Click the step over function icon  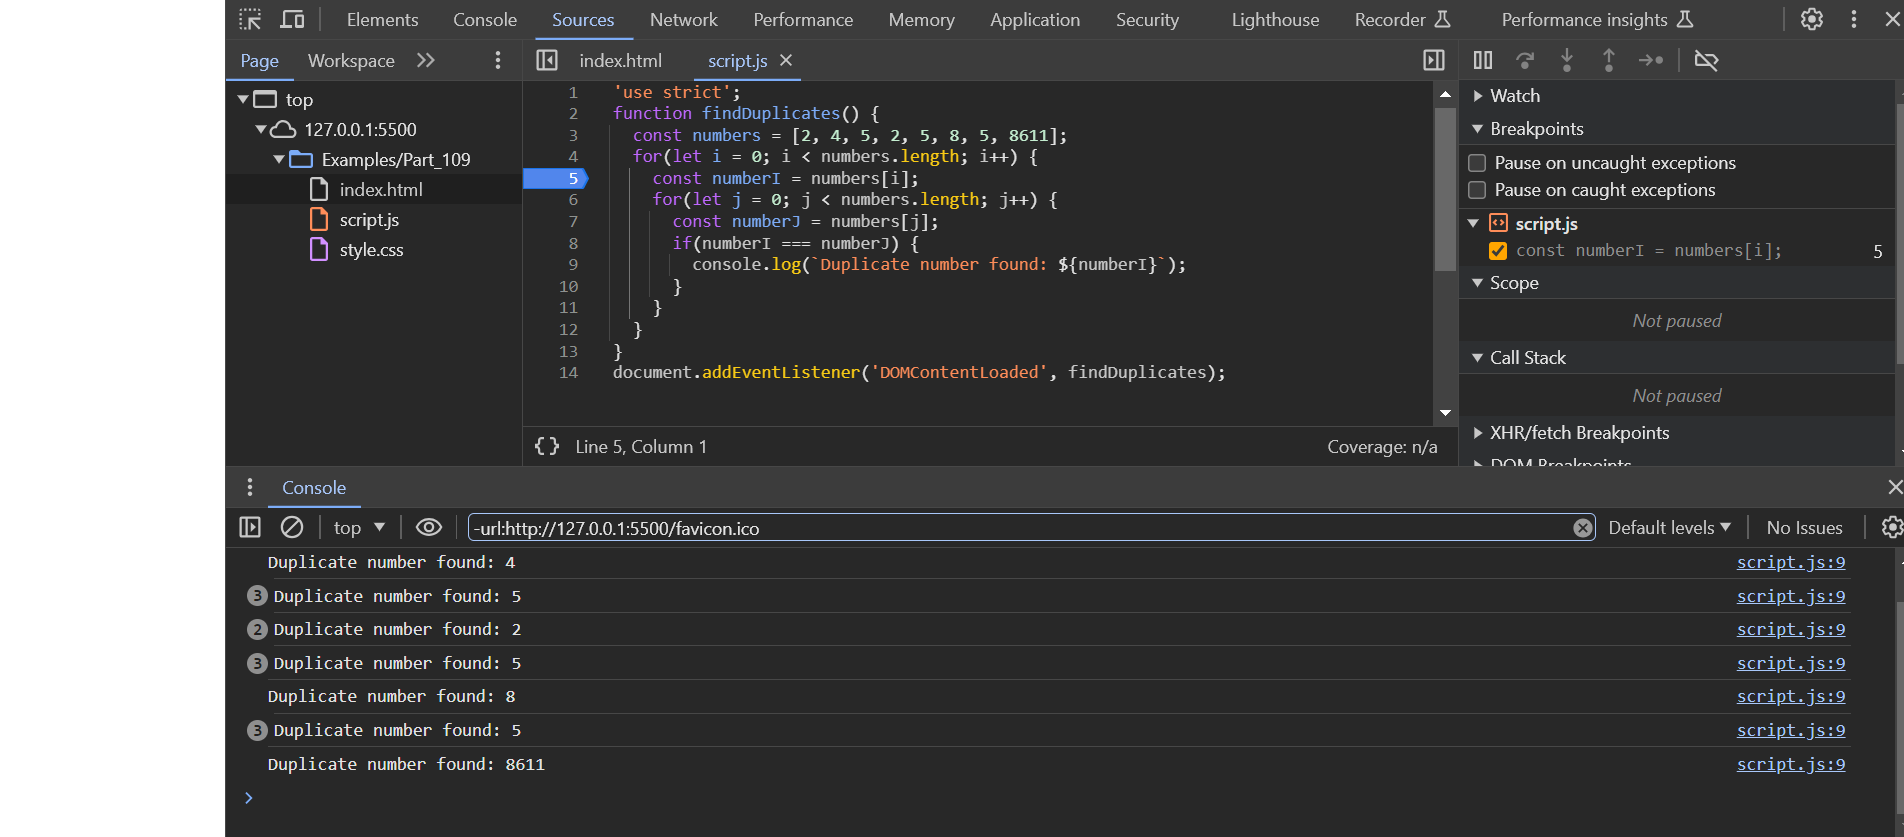point(1524,60)
